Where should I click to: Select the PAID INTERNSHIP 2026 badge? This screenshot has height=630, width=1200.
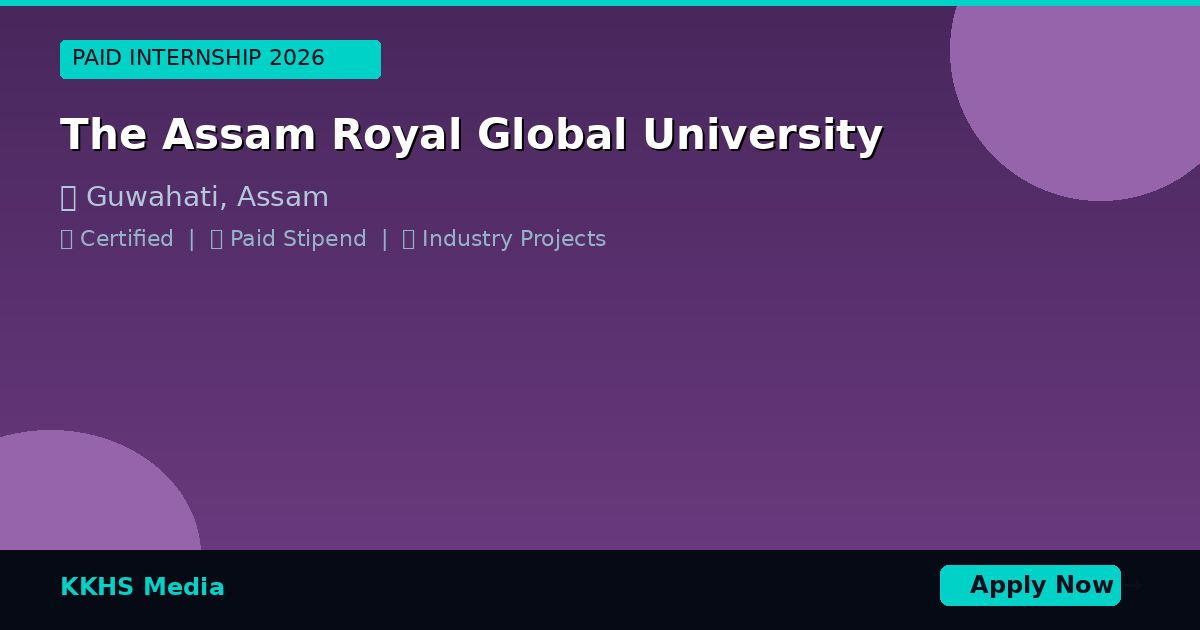[x=220, y=59]
